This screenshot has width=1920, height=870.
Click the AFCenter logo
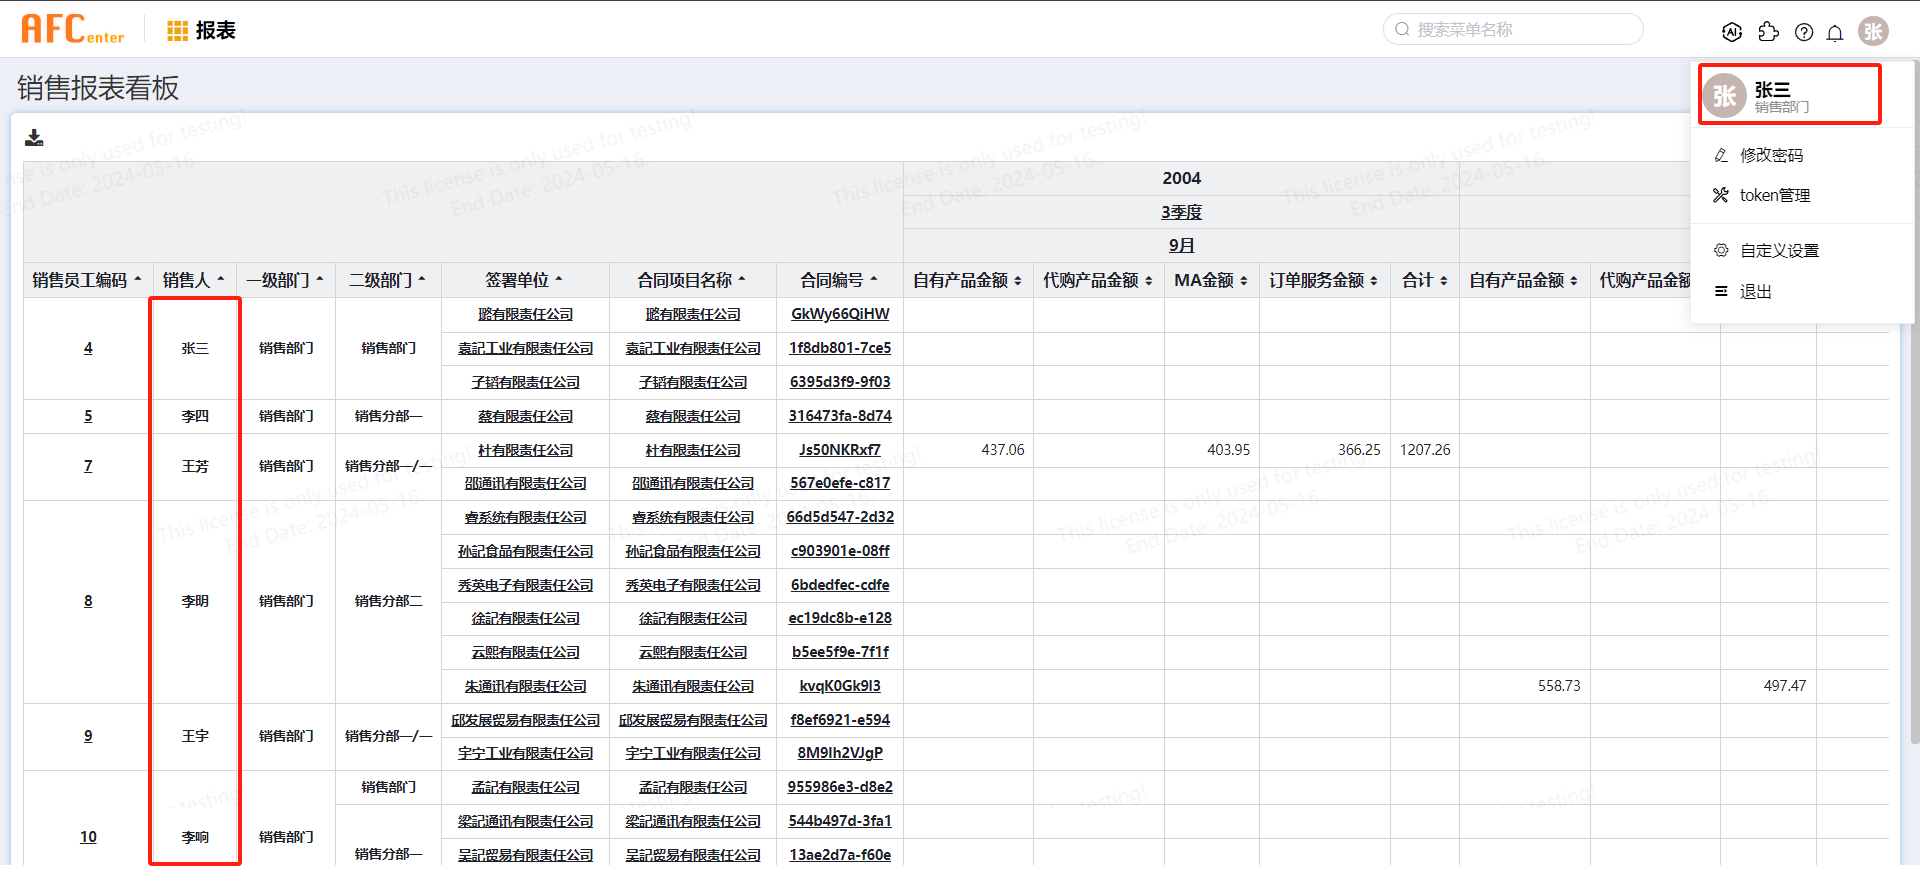pyautogui.click(x=72, y=30)
